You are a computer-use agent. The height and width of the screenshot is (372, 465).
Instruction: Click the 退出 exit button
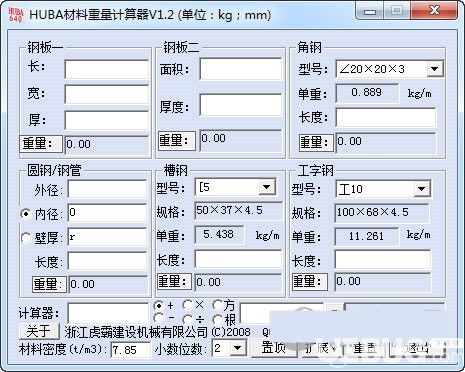(418, 349)
